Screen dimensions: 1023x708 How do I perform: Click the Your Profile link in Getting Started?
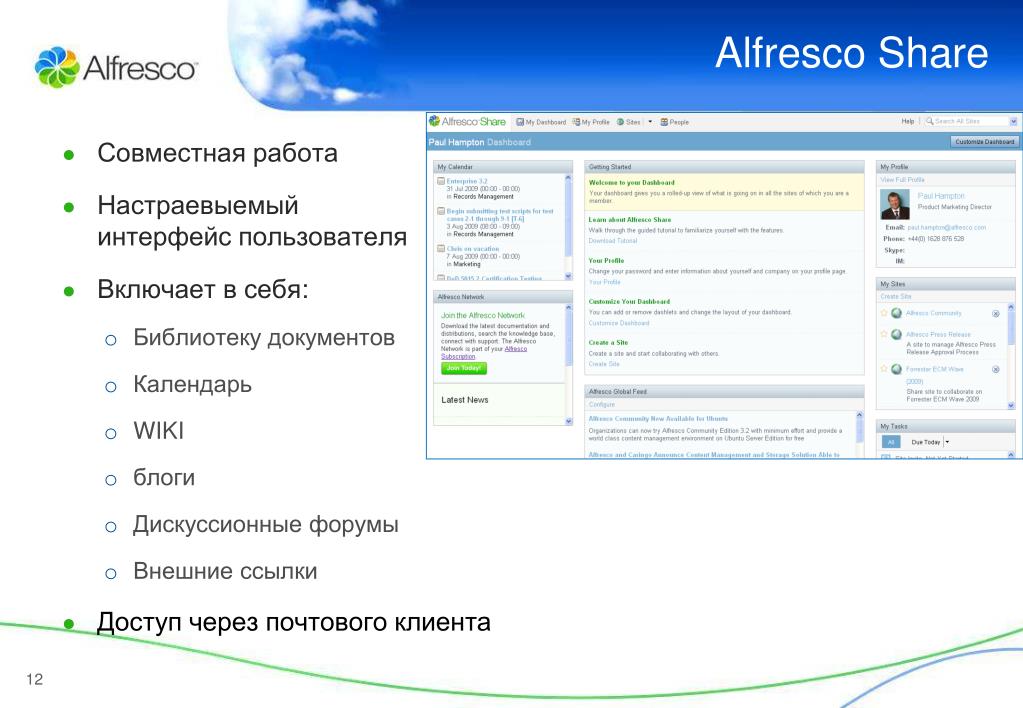coord(604,282)
